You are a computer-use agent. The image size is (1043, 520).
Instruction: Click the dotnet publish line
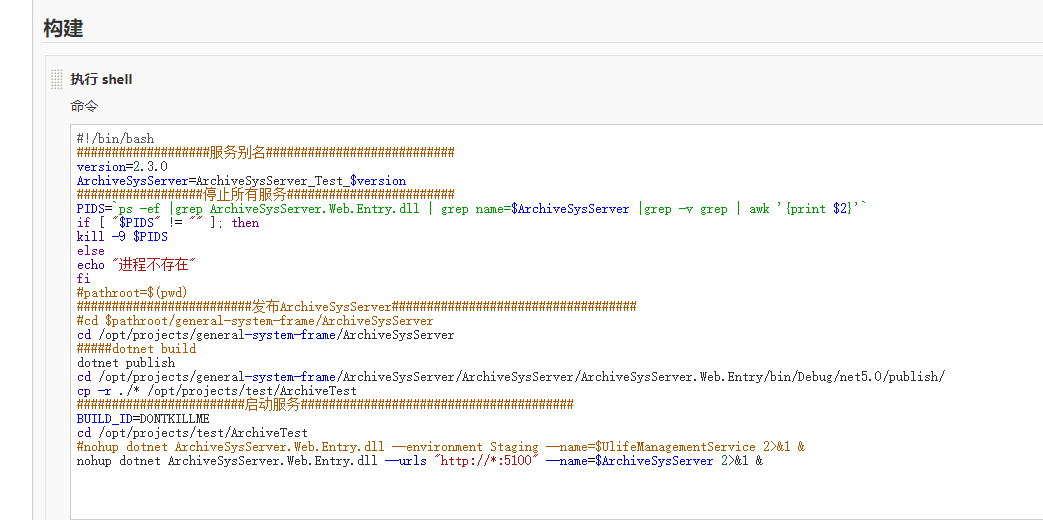[x=126, y=362]
